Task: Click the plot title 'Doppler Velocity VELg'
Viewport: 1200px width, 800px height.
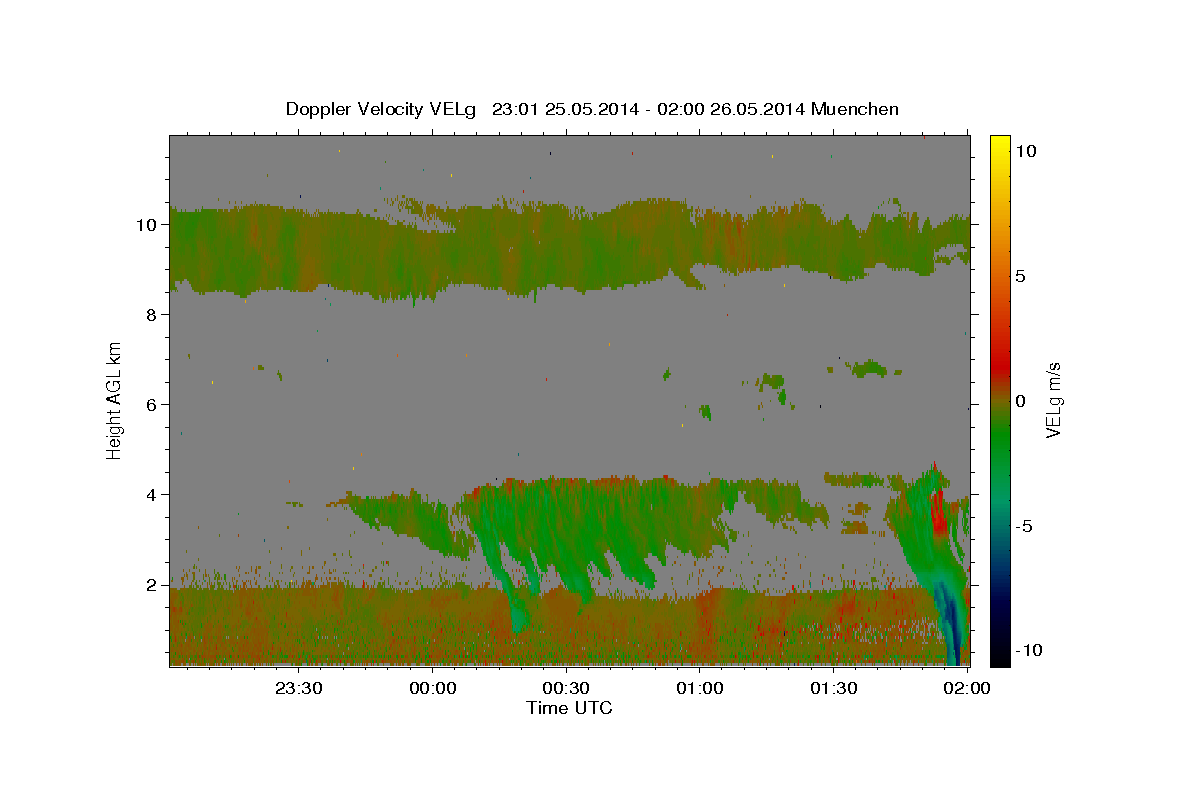Action: pyautogui.click(x=383, y=109)
